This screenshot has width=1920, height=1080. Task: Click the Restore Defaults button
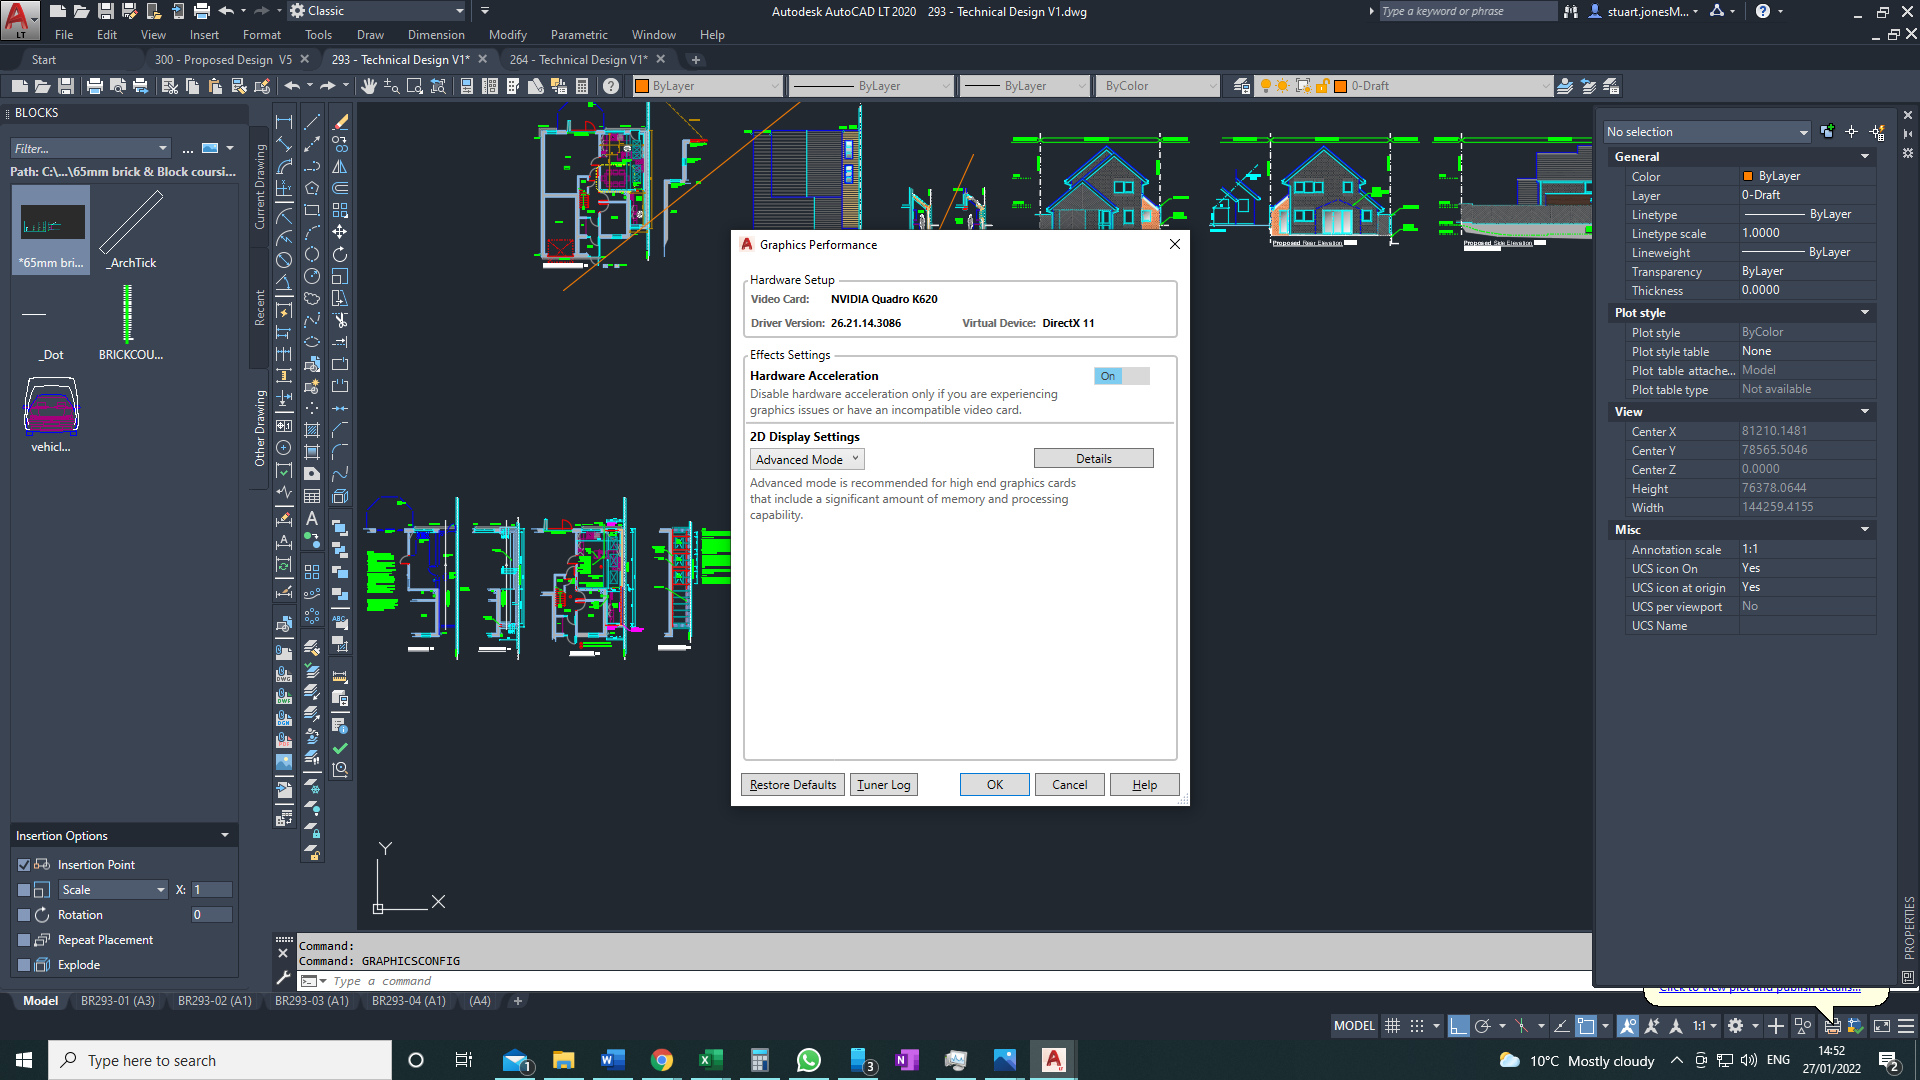(x=793, y=785)
